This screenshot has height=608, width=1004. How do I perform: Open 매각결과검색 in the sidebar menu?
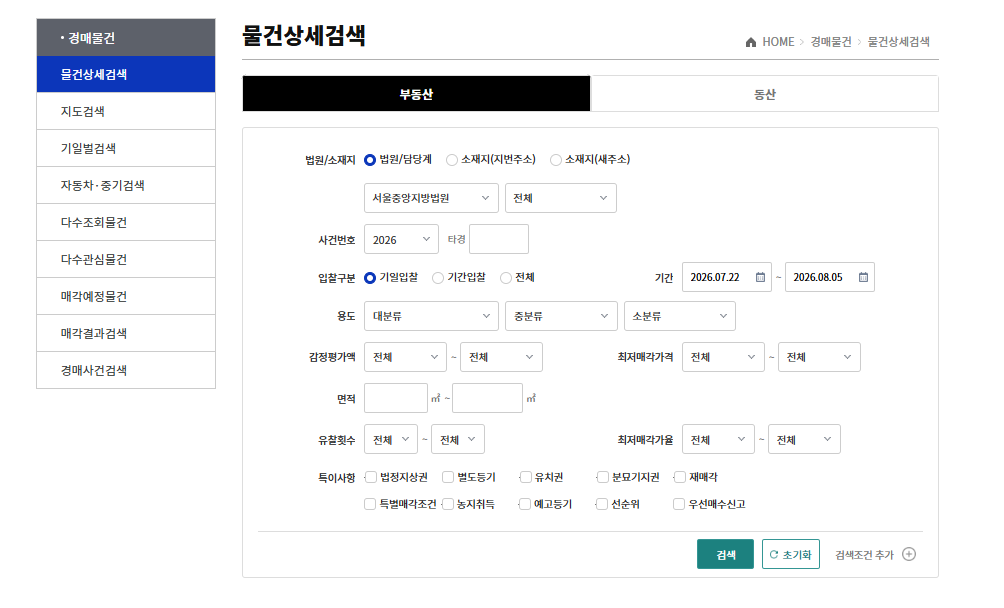click(x=126, y=333)
